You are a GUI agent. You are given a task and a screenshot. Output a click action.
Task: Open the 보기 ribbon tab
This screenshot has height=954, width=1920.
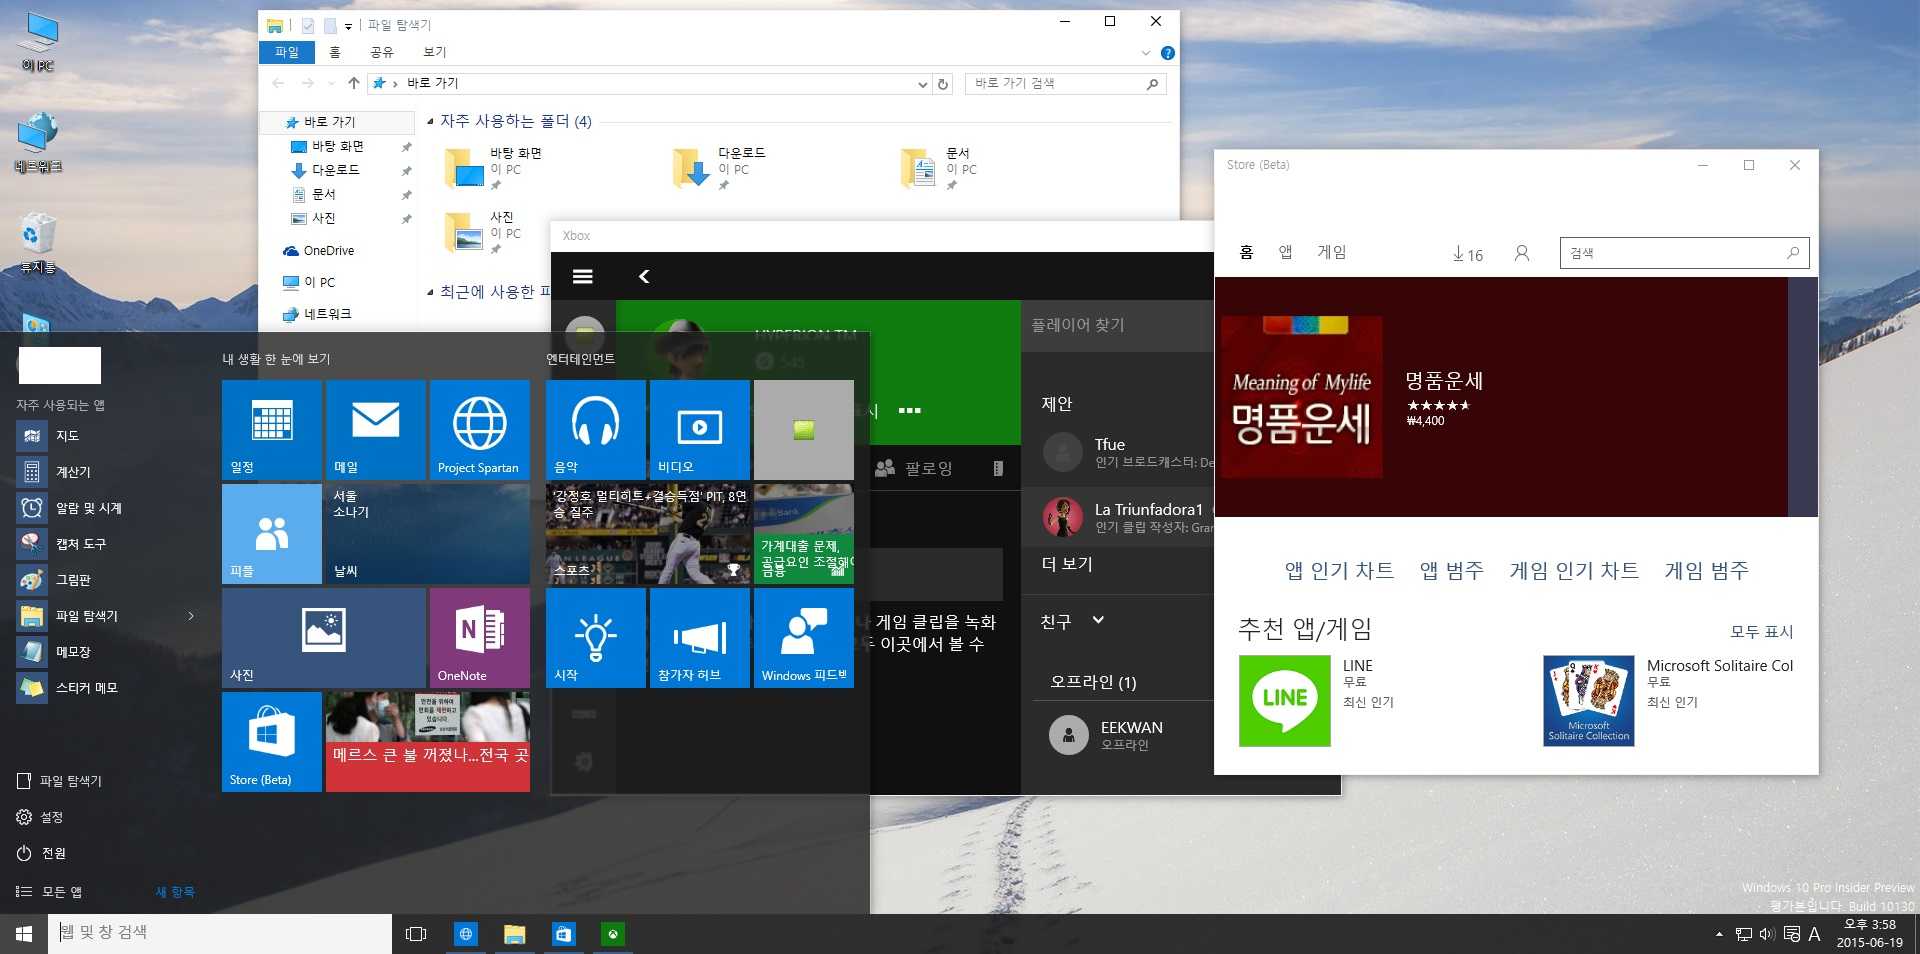435,52
